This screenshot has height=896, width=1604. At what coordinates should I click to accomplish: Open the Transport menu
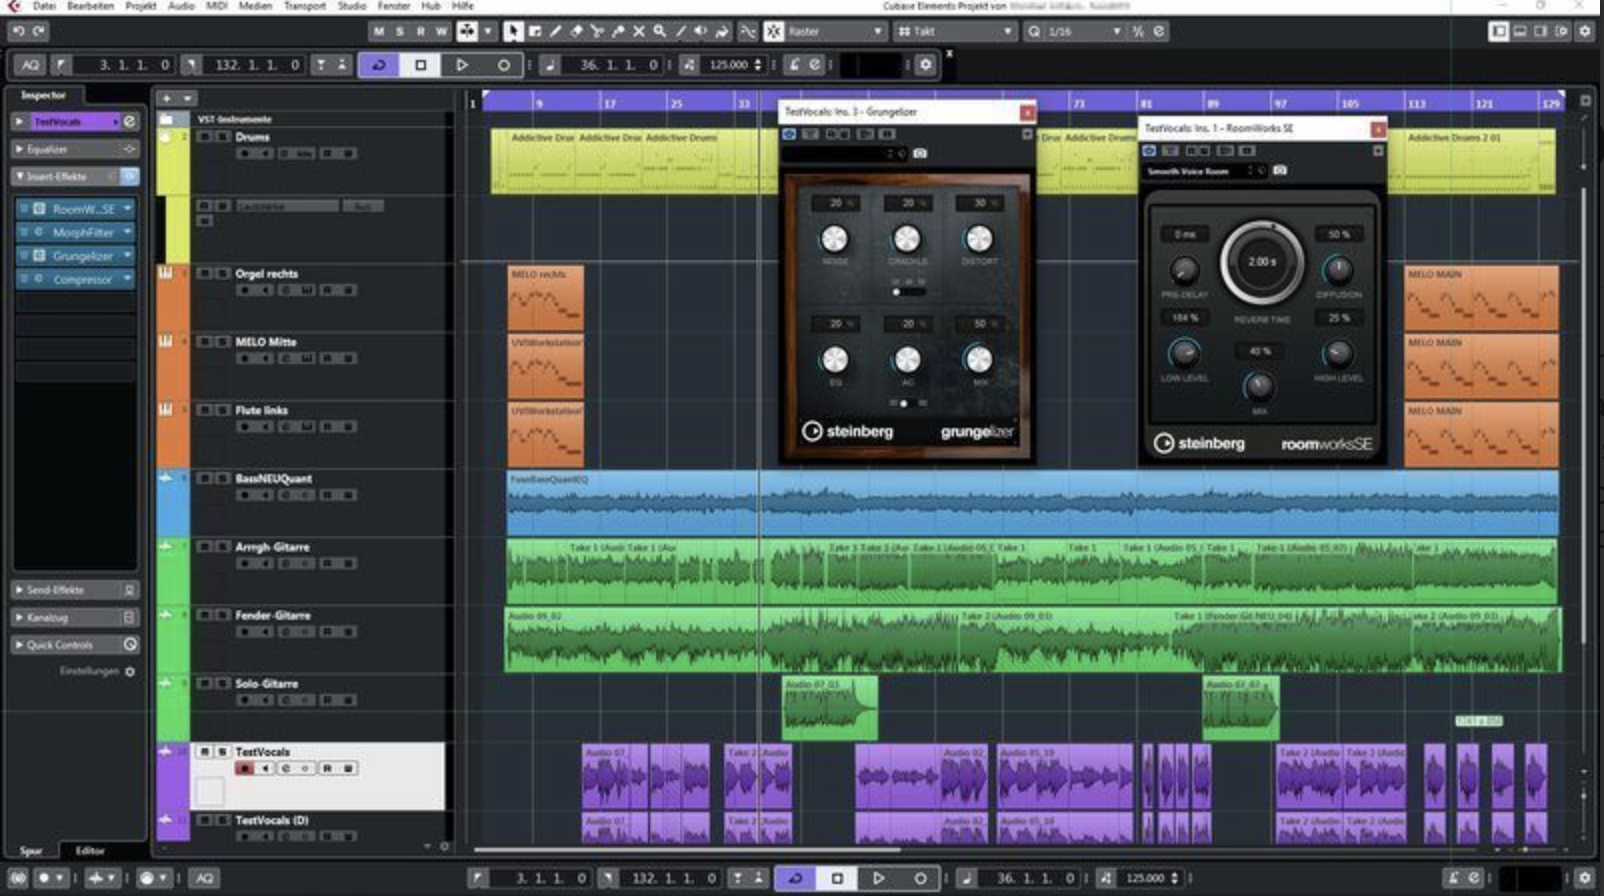pos(304,6)
